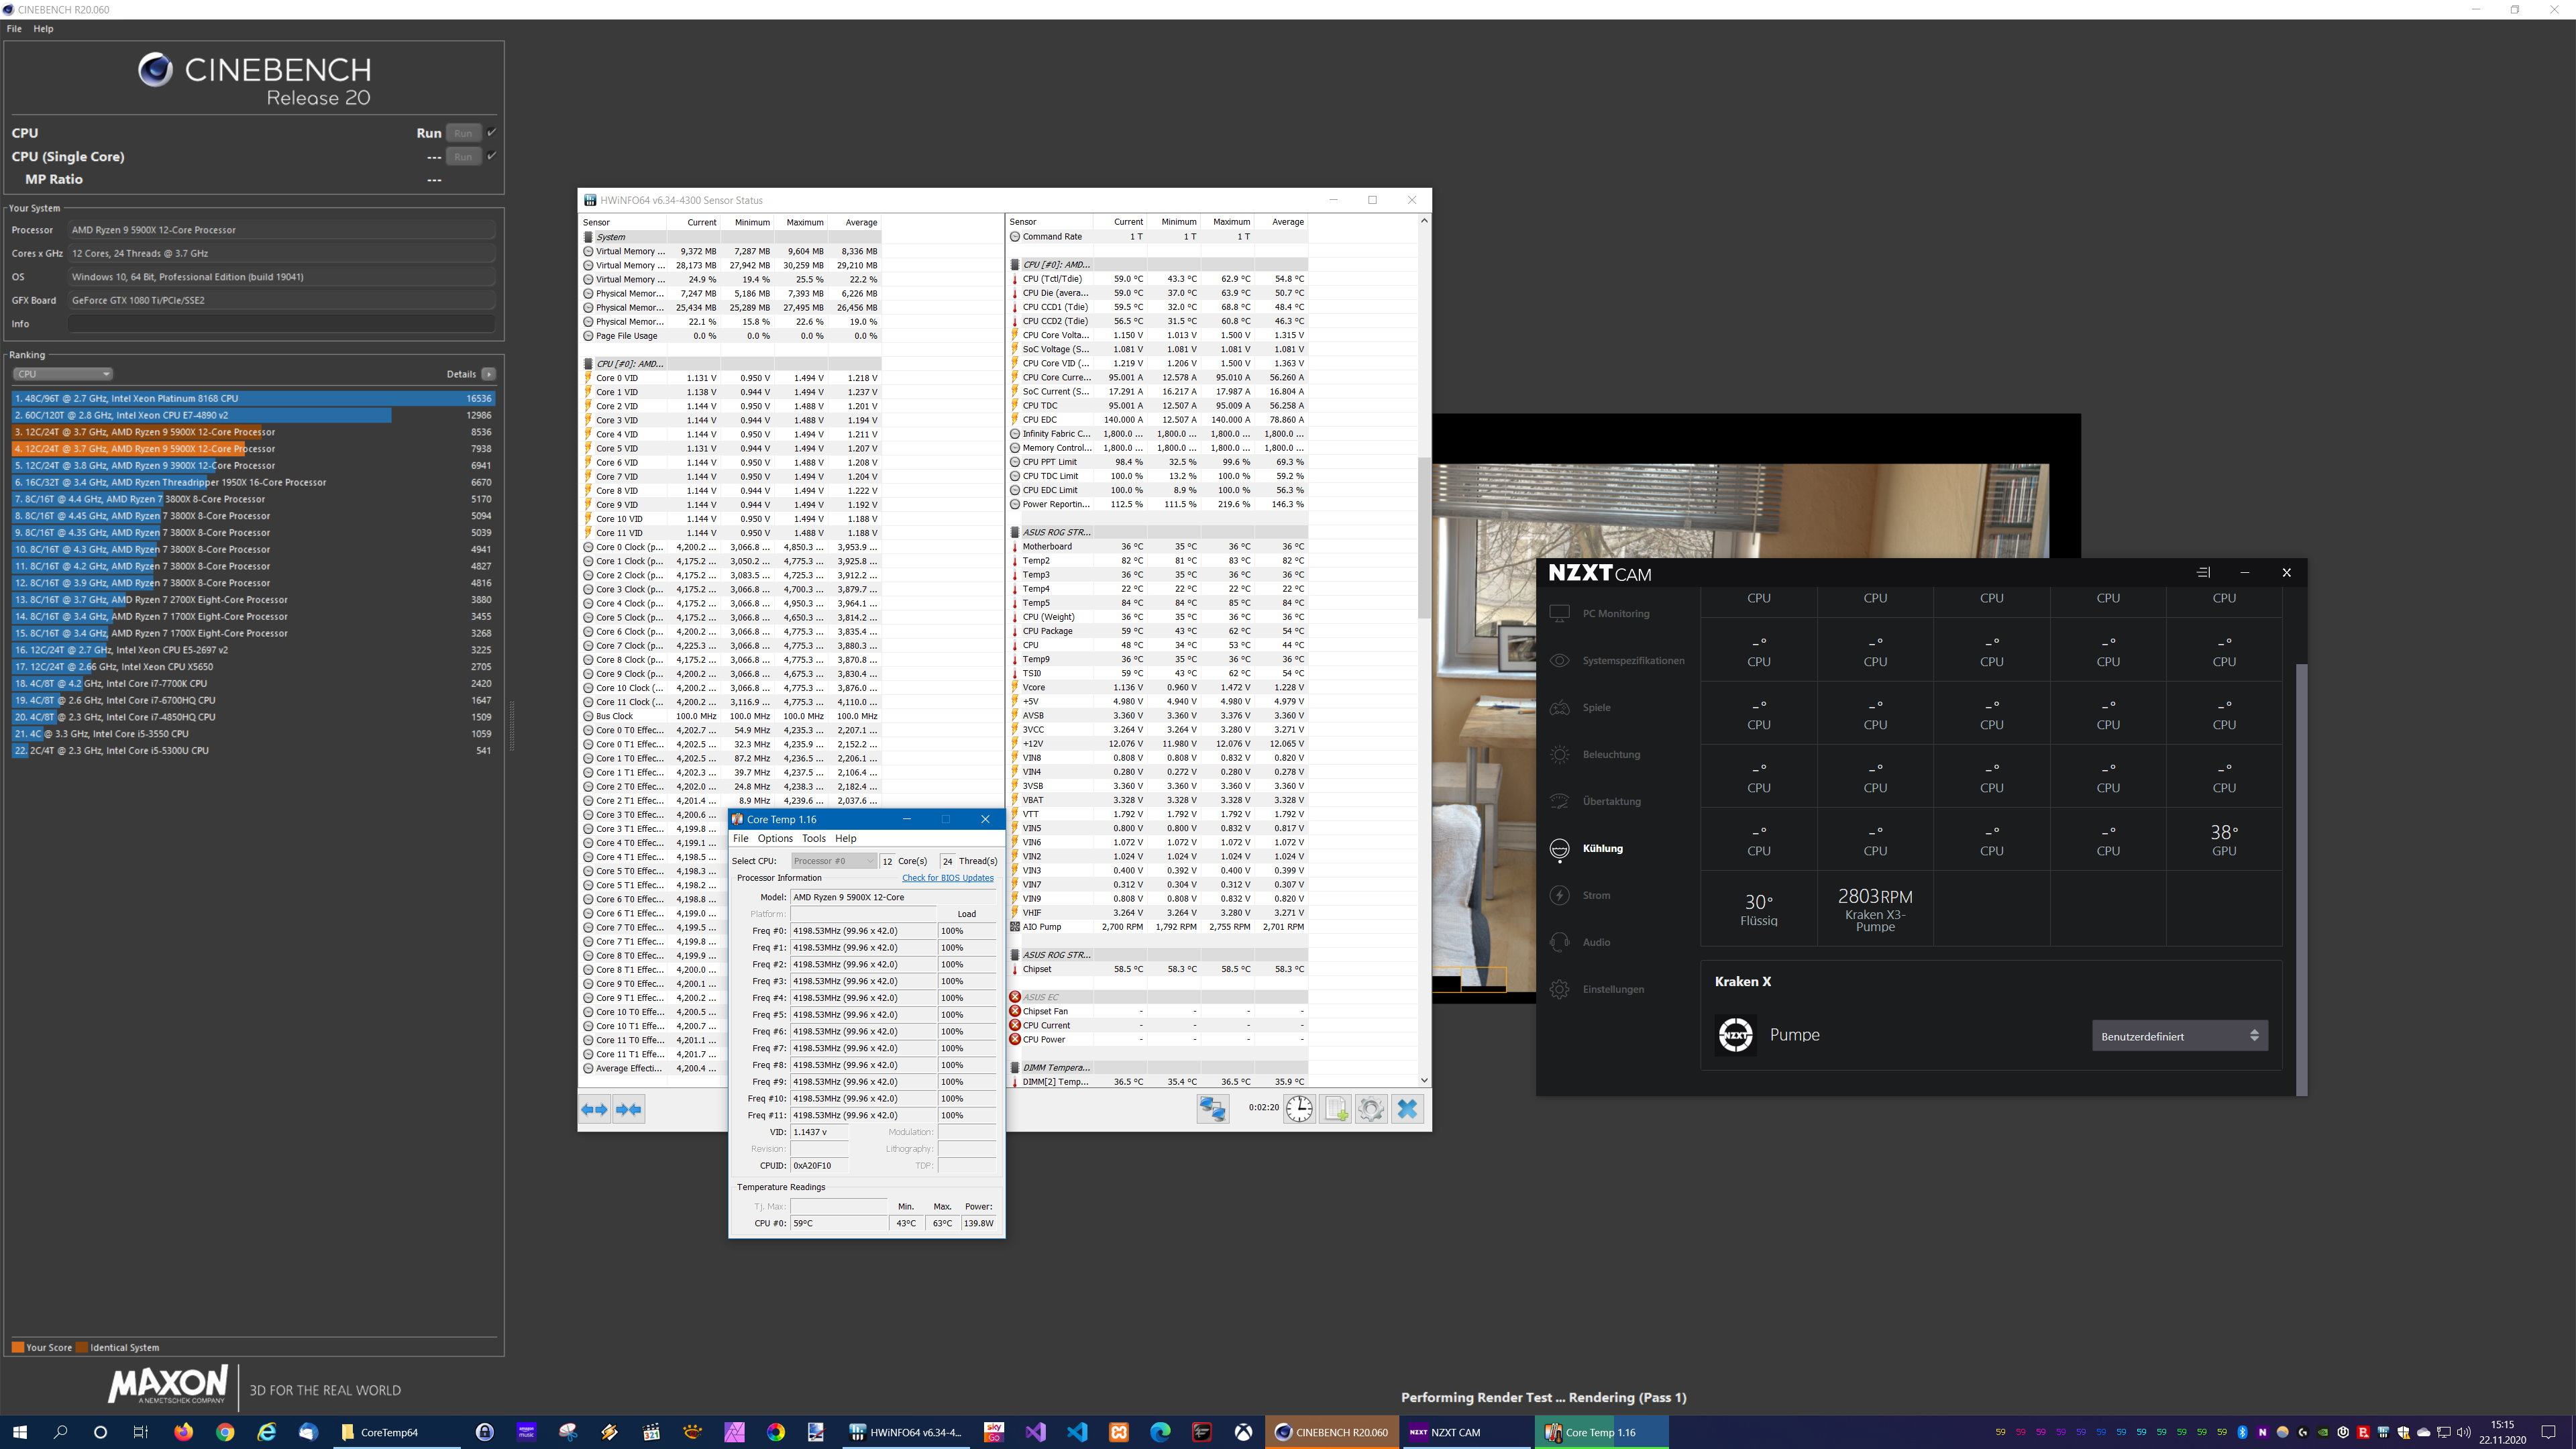
Task: Select Xeon Platinum 8168 ranking row
Action: coord(253,398)
